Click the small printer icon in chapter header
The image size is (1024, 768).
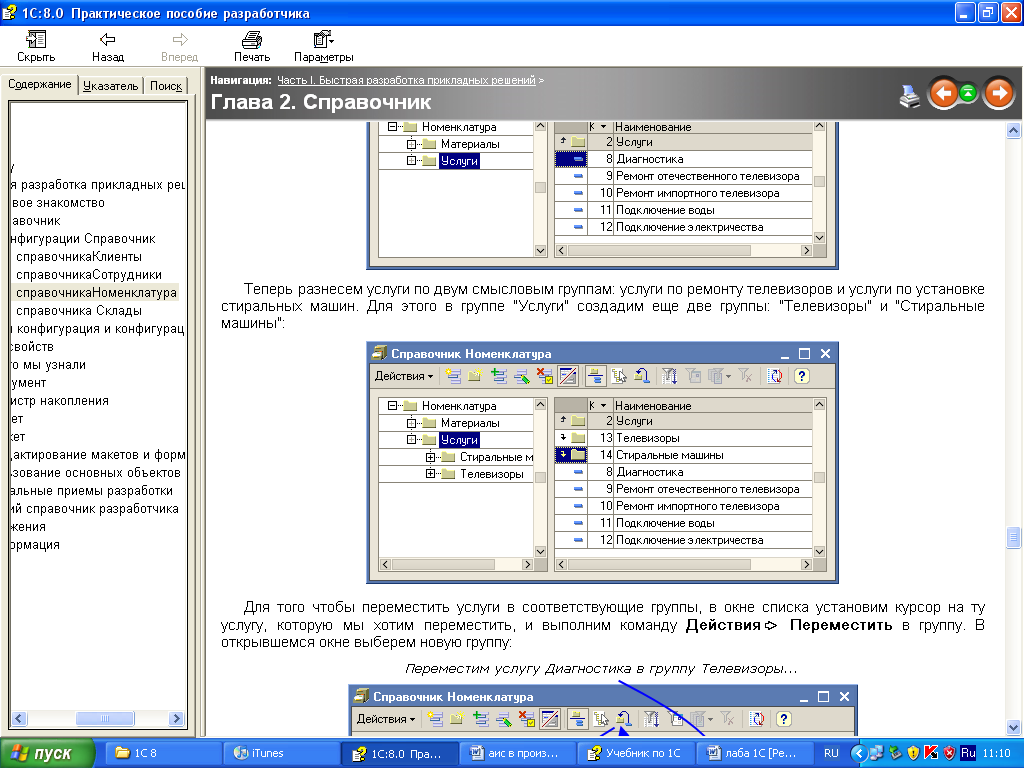coord(909,95)
